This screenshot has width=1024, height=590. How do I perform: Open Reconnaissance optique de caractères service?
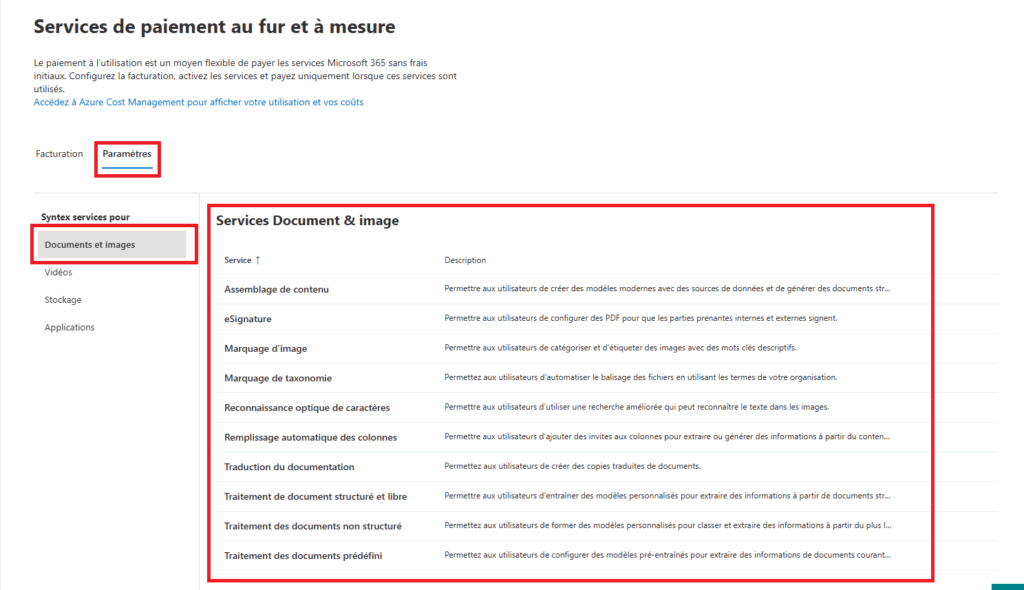click(307, 408)
